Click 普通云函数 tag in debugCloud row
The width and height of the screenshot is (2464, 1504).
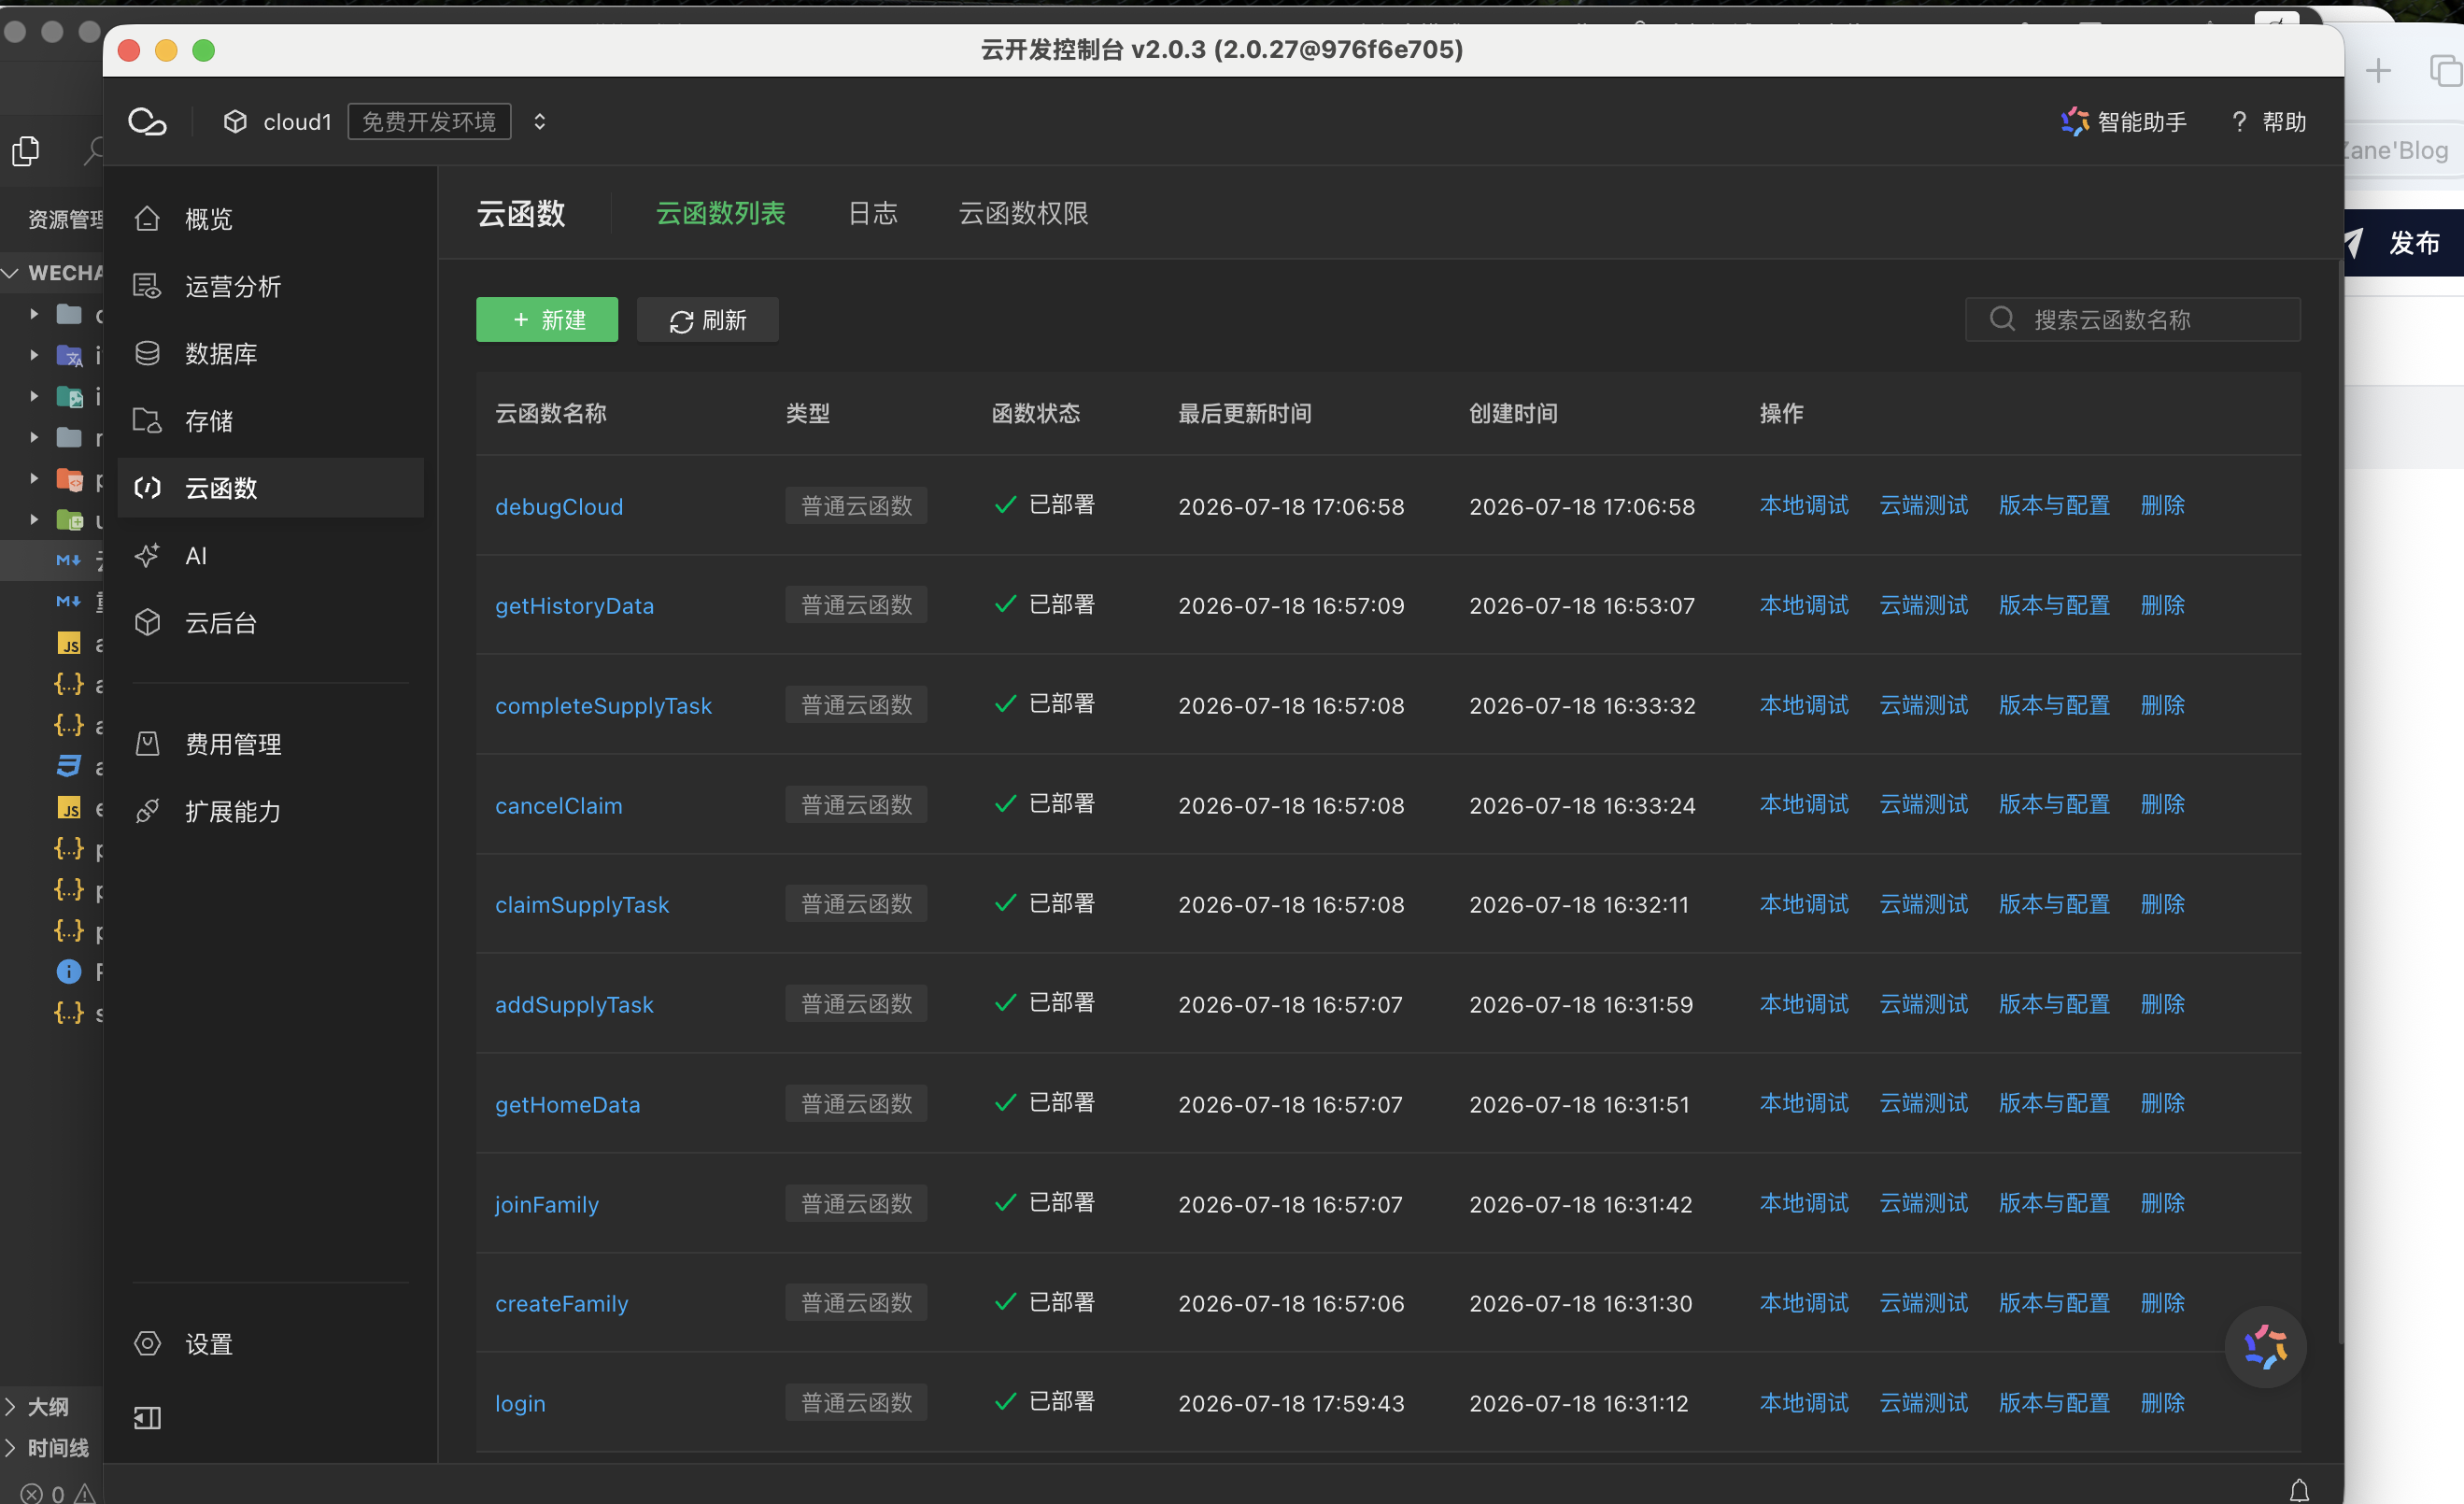point(856,506)
